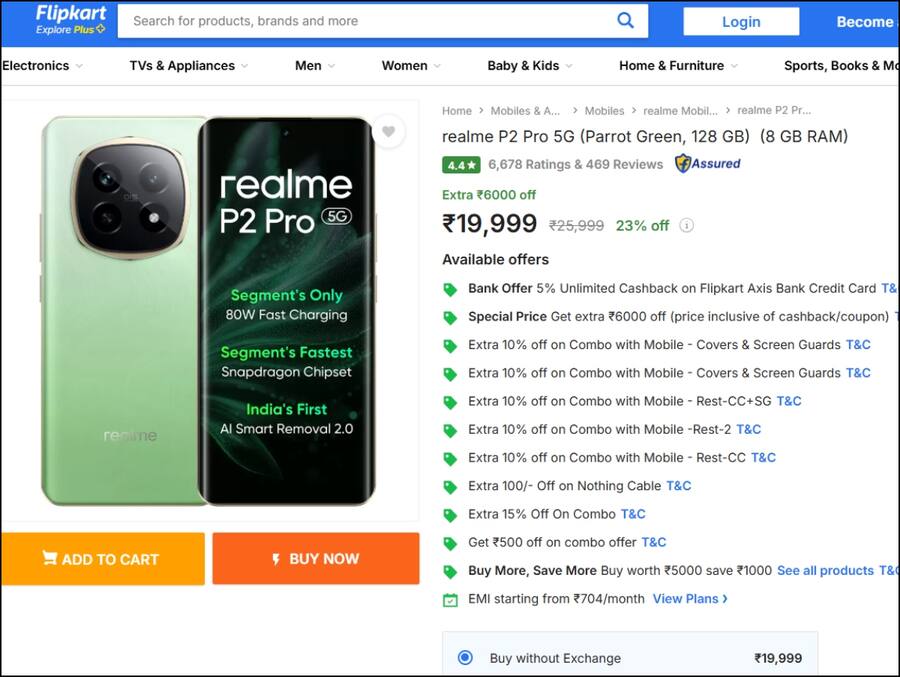Click the ADD TO CART button
Screen dimensions: 900x677
(x=103, y=558)
